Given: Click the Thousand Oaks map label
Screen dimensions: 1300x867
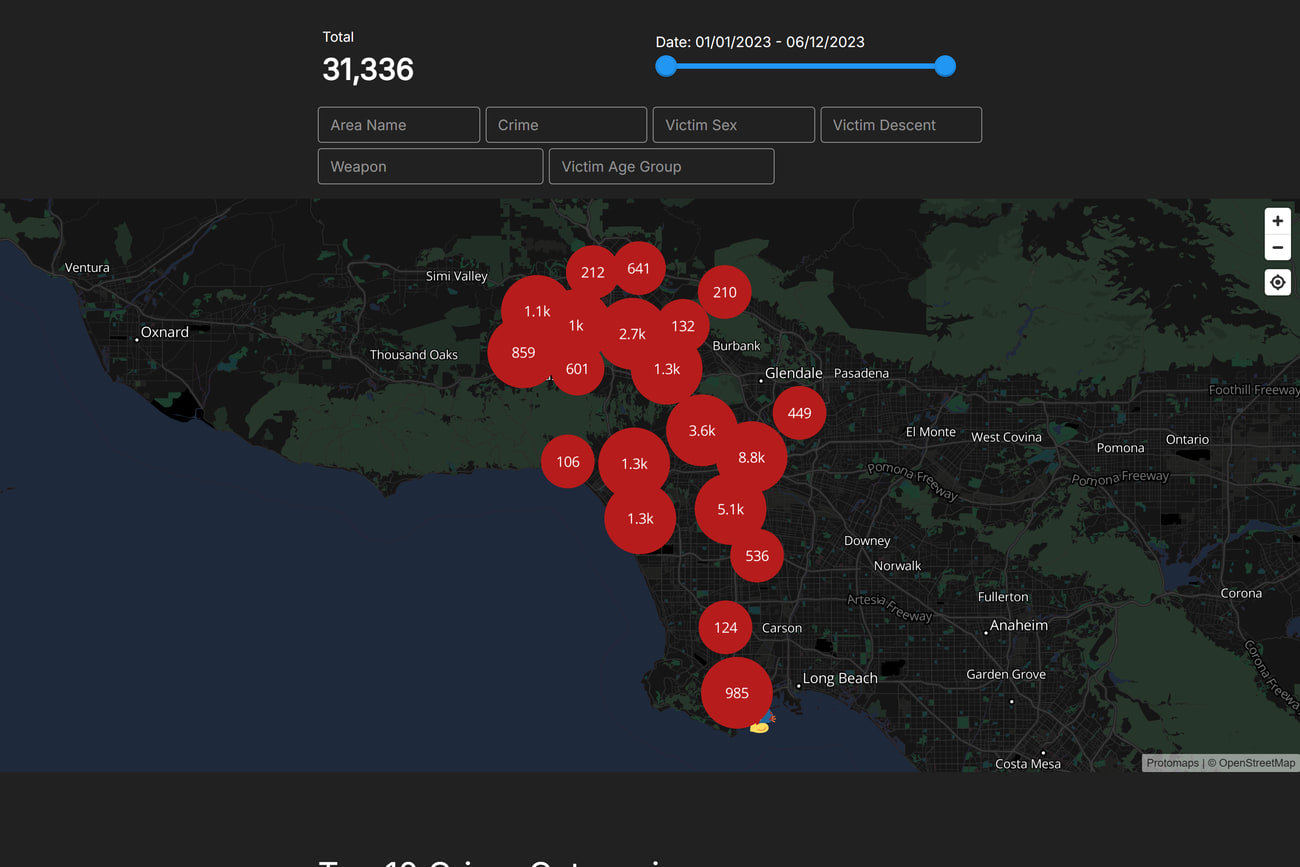Looking at the screenshot, I should (x=414, y=355).
